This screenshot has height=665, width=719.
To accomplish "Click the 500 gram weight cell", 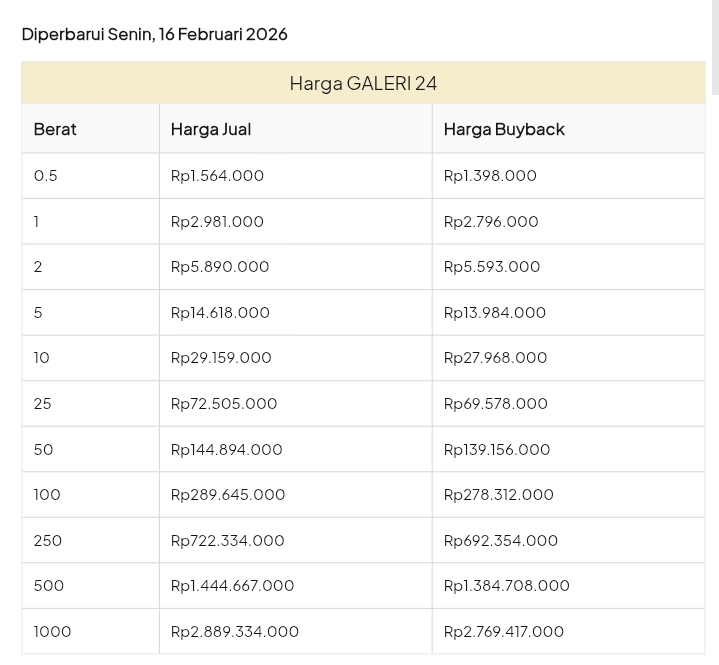I will [x=49, y=586].
